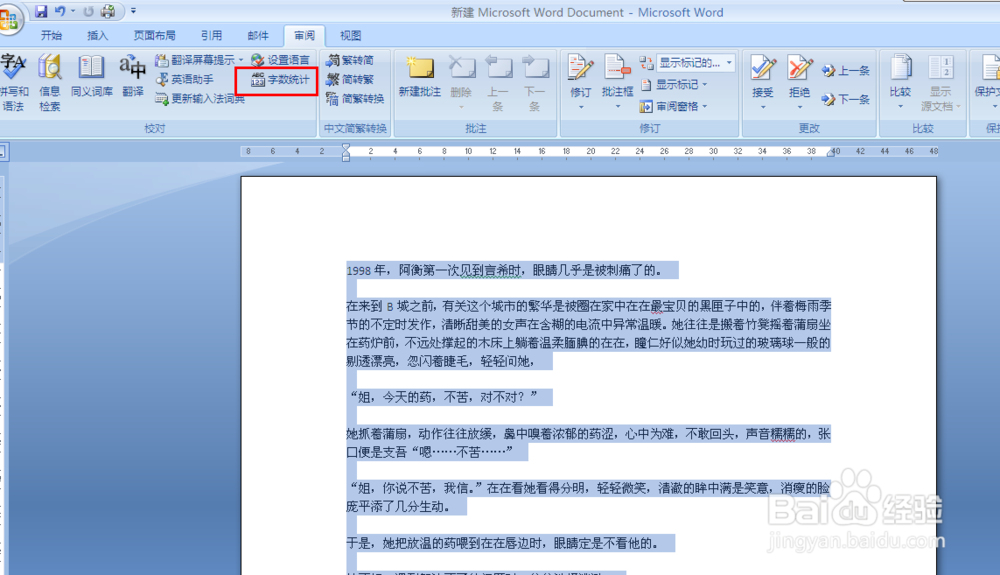Screen dimensions: 1000x575
Task: Open 简繁转换 dialog
Action: [355, 99]
